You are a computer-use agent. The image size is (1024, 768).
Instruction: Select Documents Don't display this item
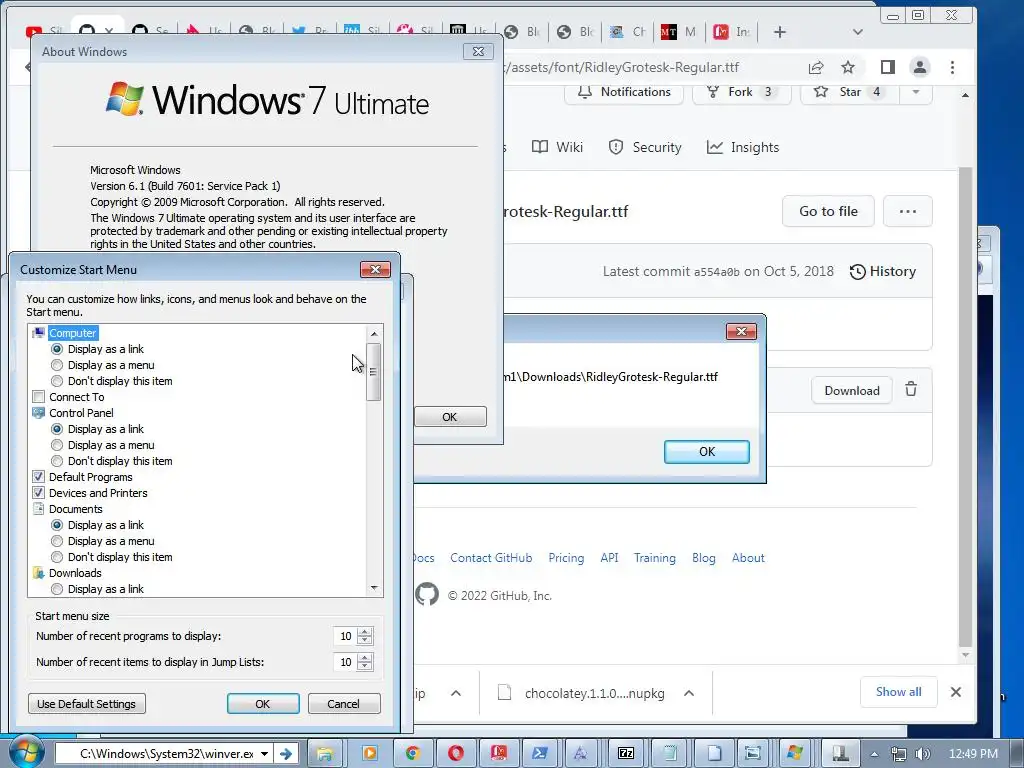pyautogui.click(x=112, y=557)
